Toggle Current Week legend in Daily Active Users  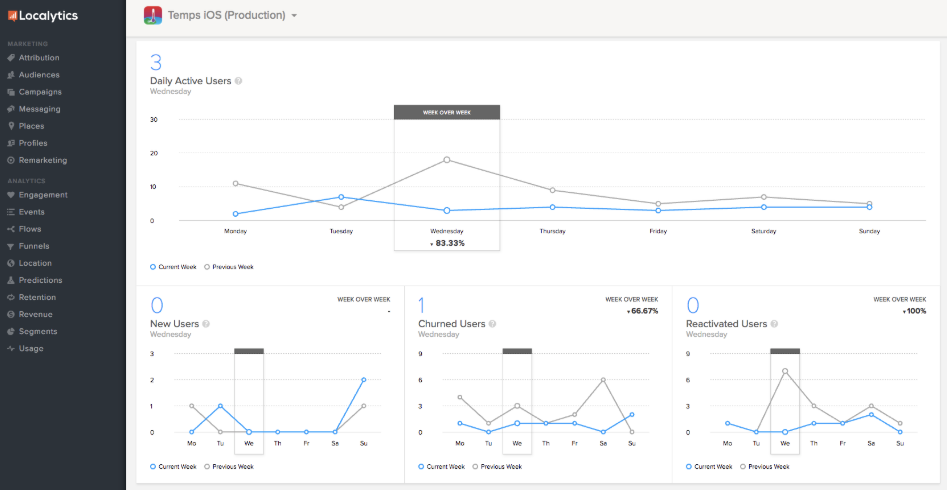[x=173, y=266]
